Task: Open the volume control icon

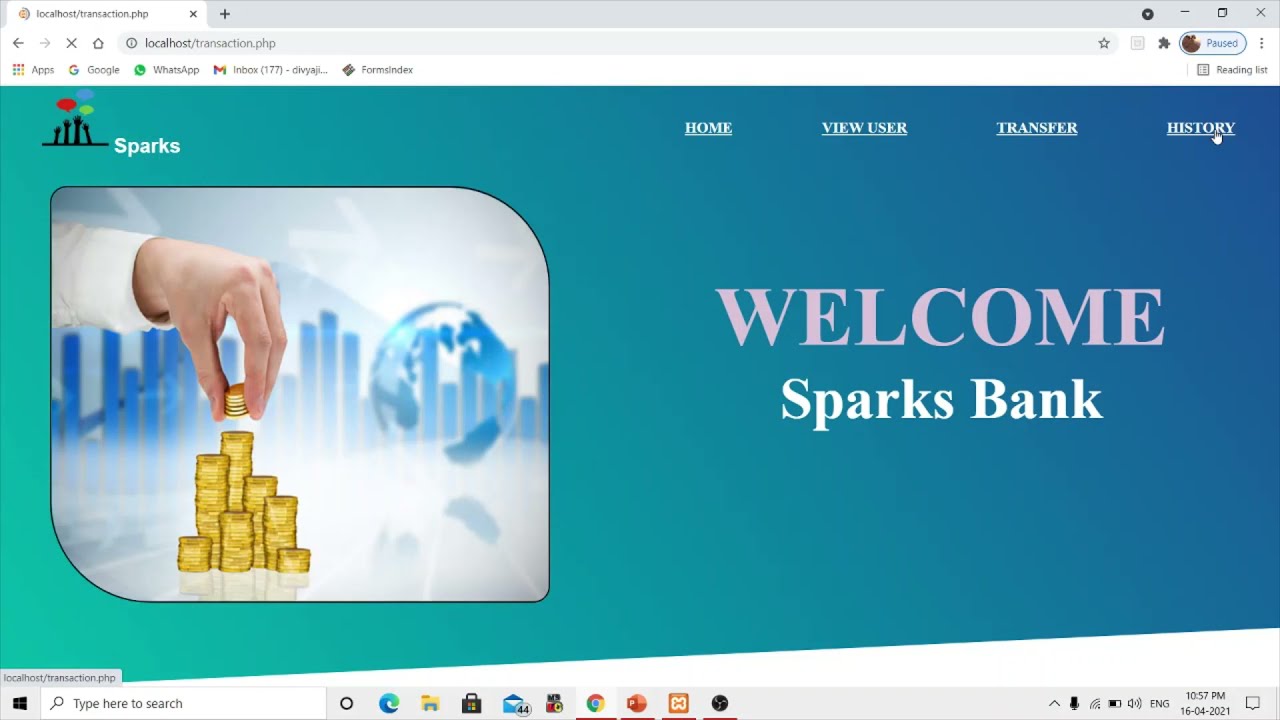Action: click(x=1134, y=703)
